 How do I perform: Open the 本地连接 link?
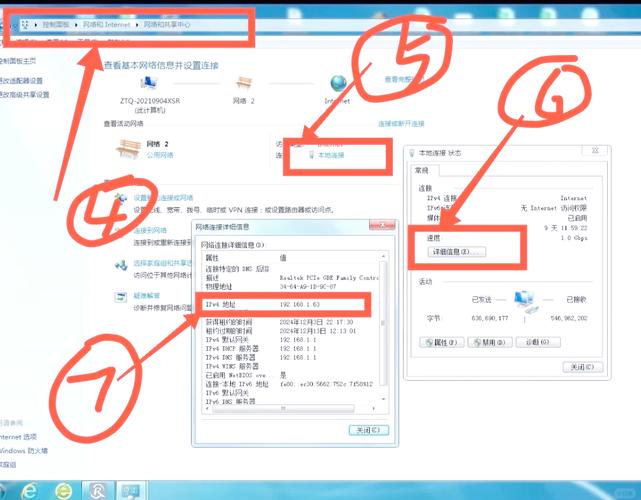tap(330, 156)
